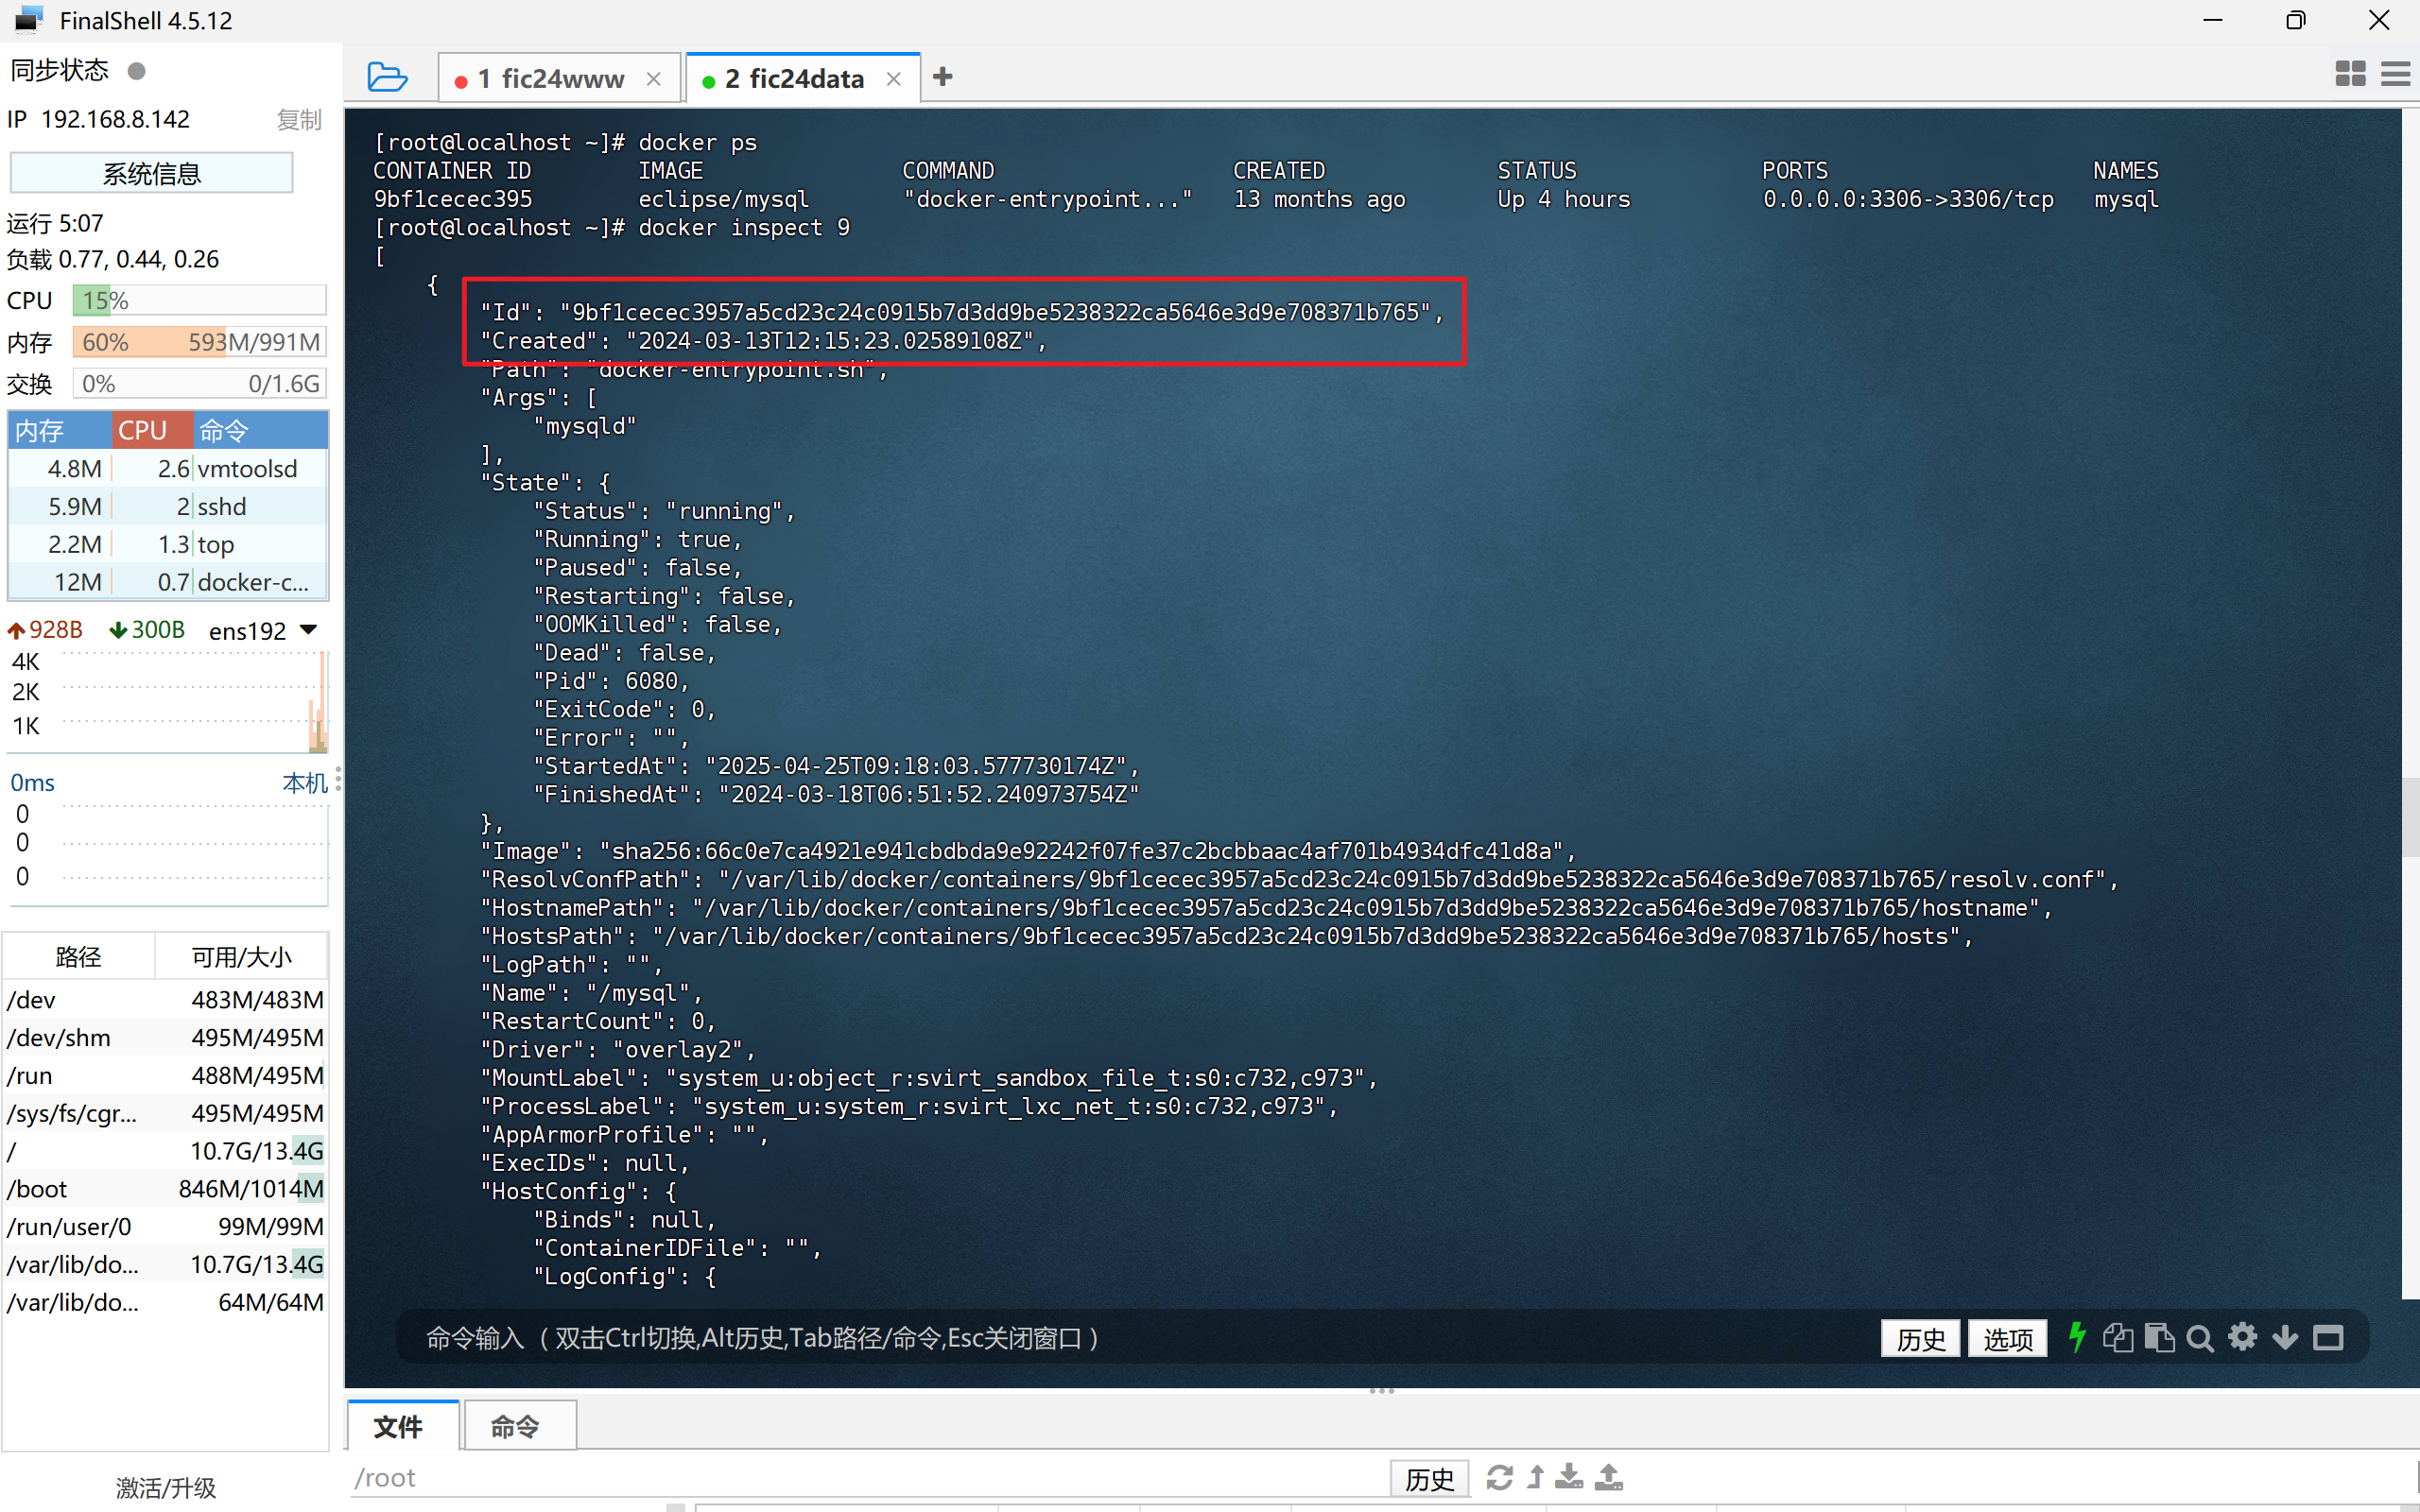Click the 命令输入 command input field
Image resolution: width=2420 pixels, height=1512 pixels.
point(1100,1338)
